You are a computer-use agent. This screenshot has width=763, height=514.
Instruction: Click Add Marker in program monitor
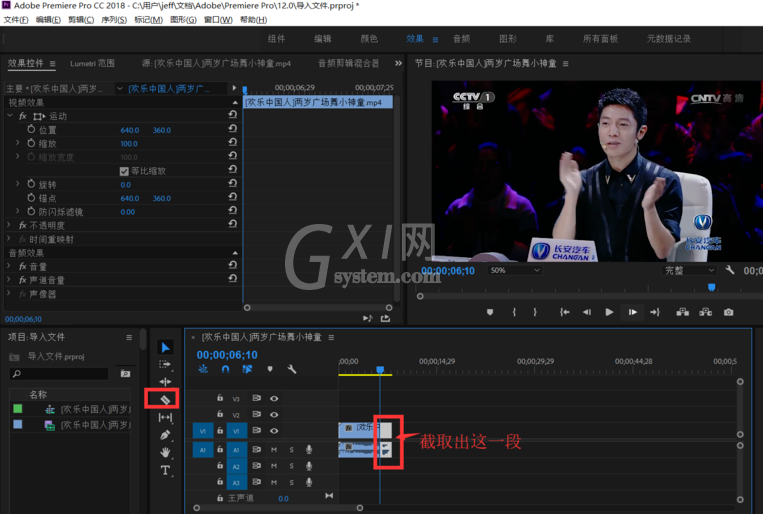tap(490, 312)
